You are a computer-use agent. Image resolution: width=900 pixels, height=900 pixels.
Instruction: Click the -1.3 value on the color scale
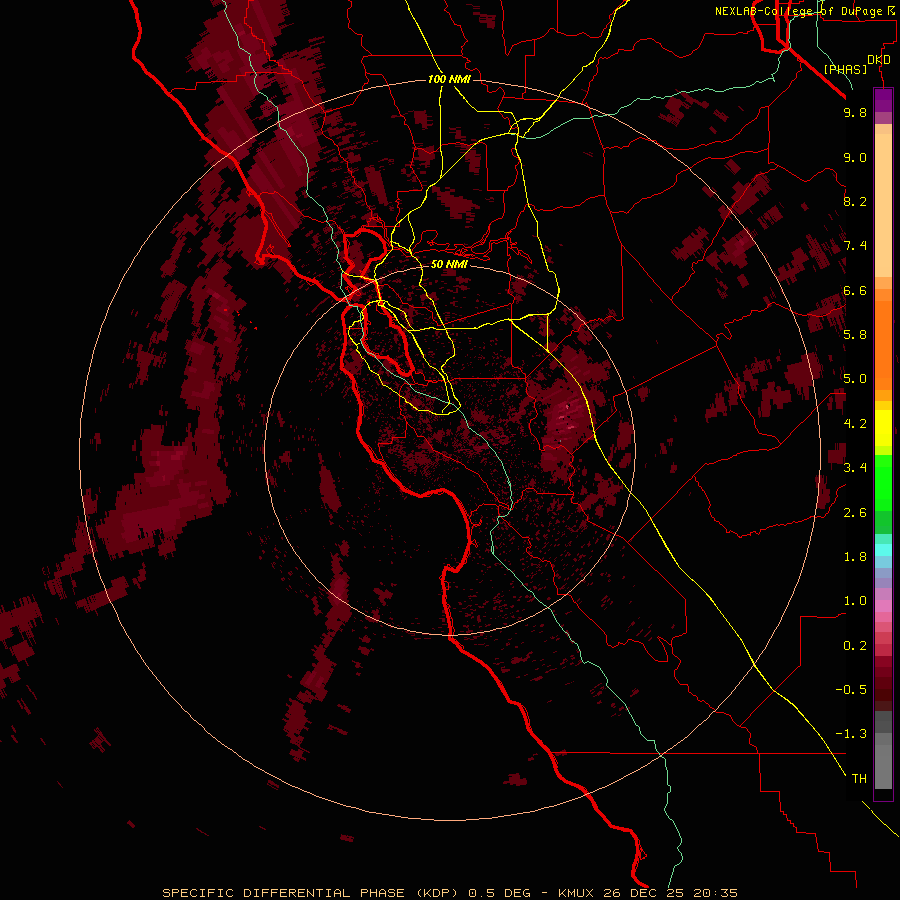pyautogui.click(x=851, y=734)
